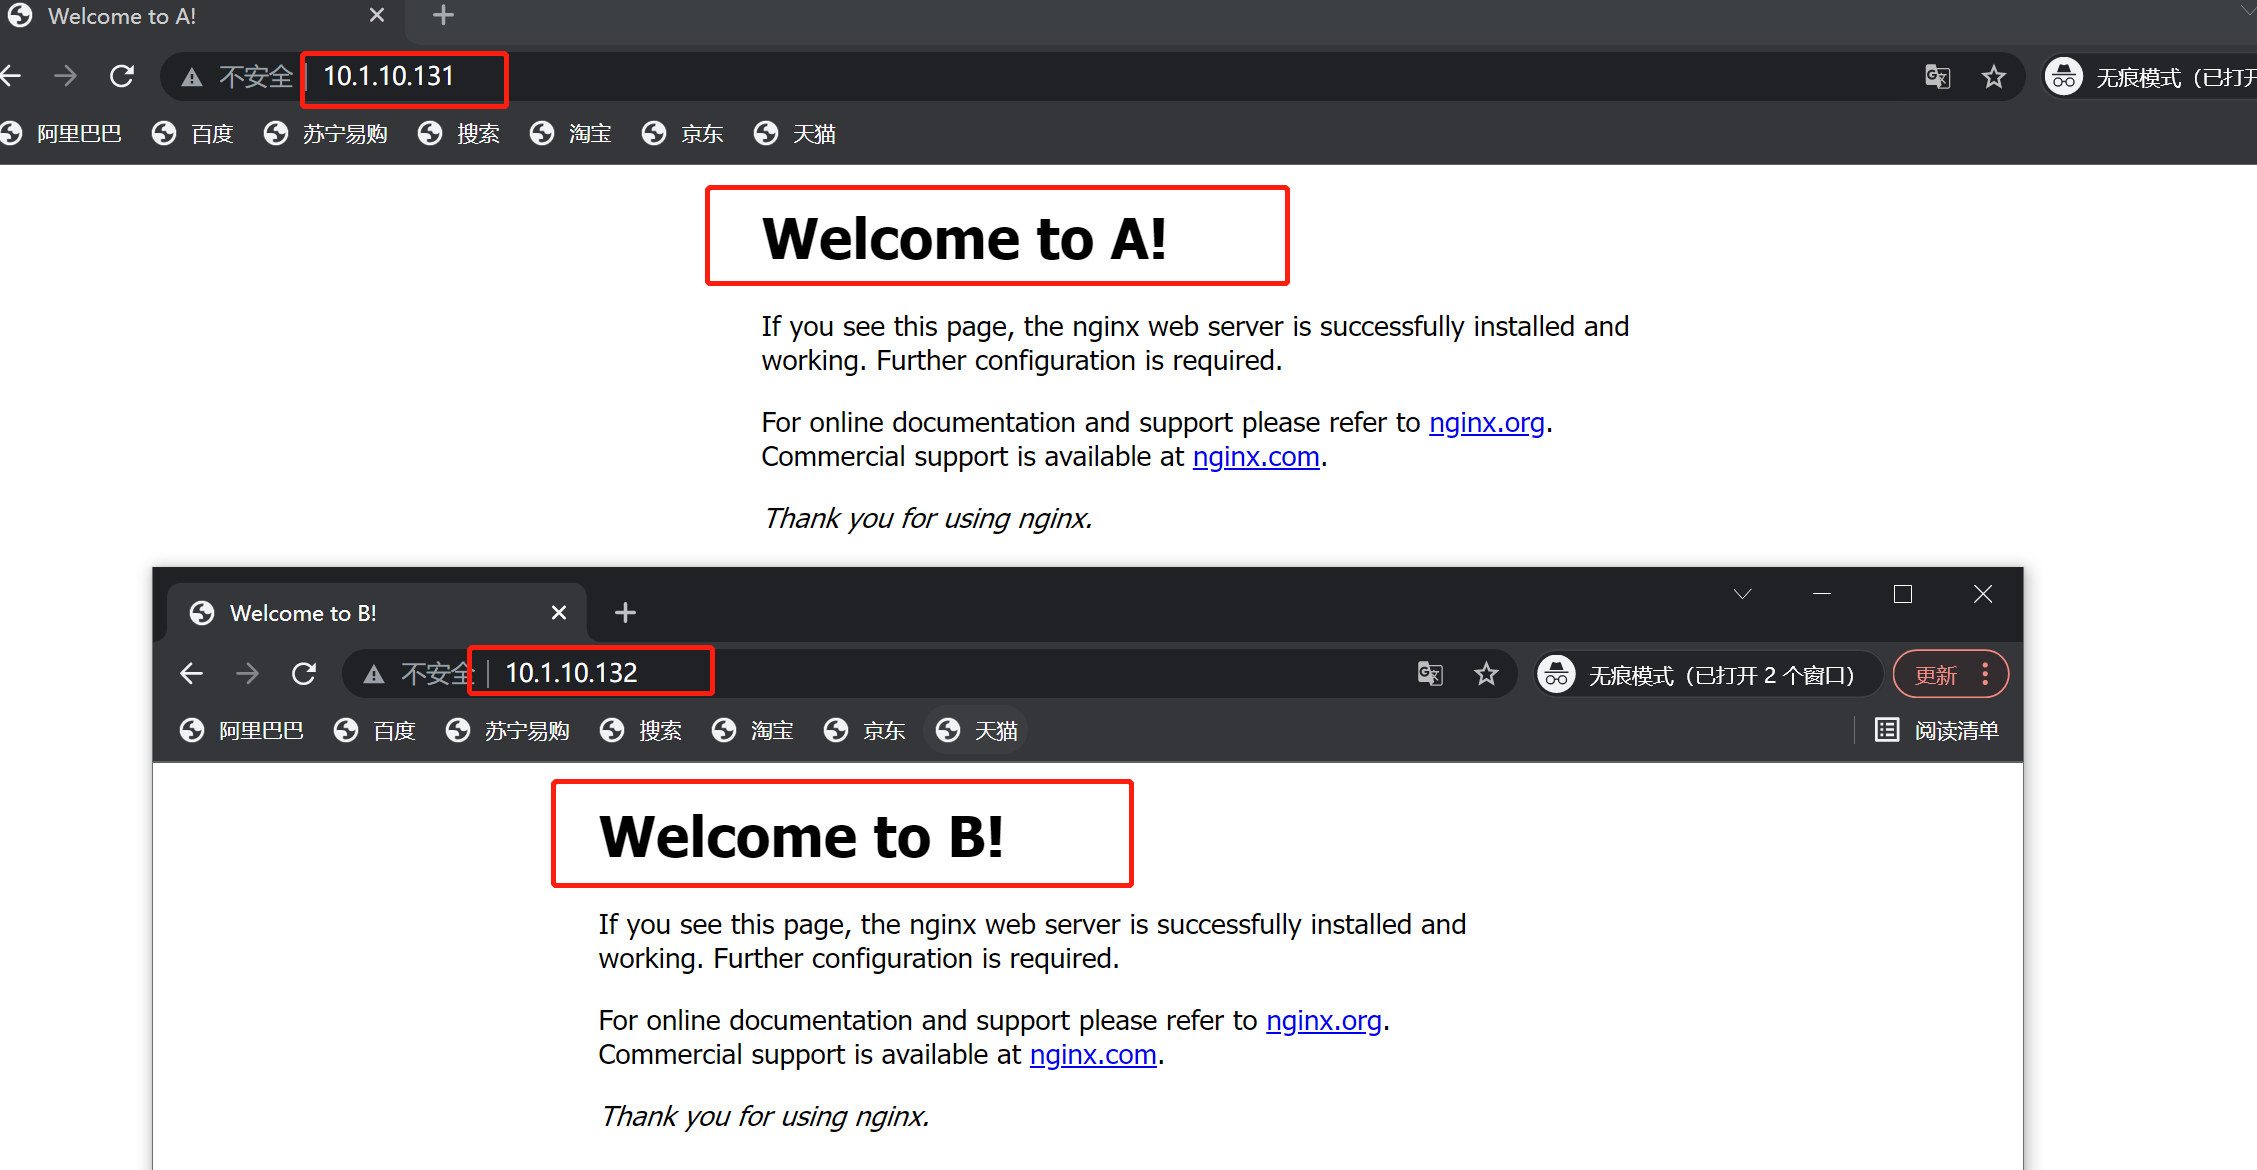Image resolution: width=2257 pixels, height=1170 pixels.
Task: Close the Welcome to B! tab
Action: [559, 612]
